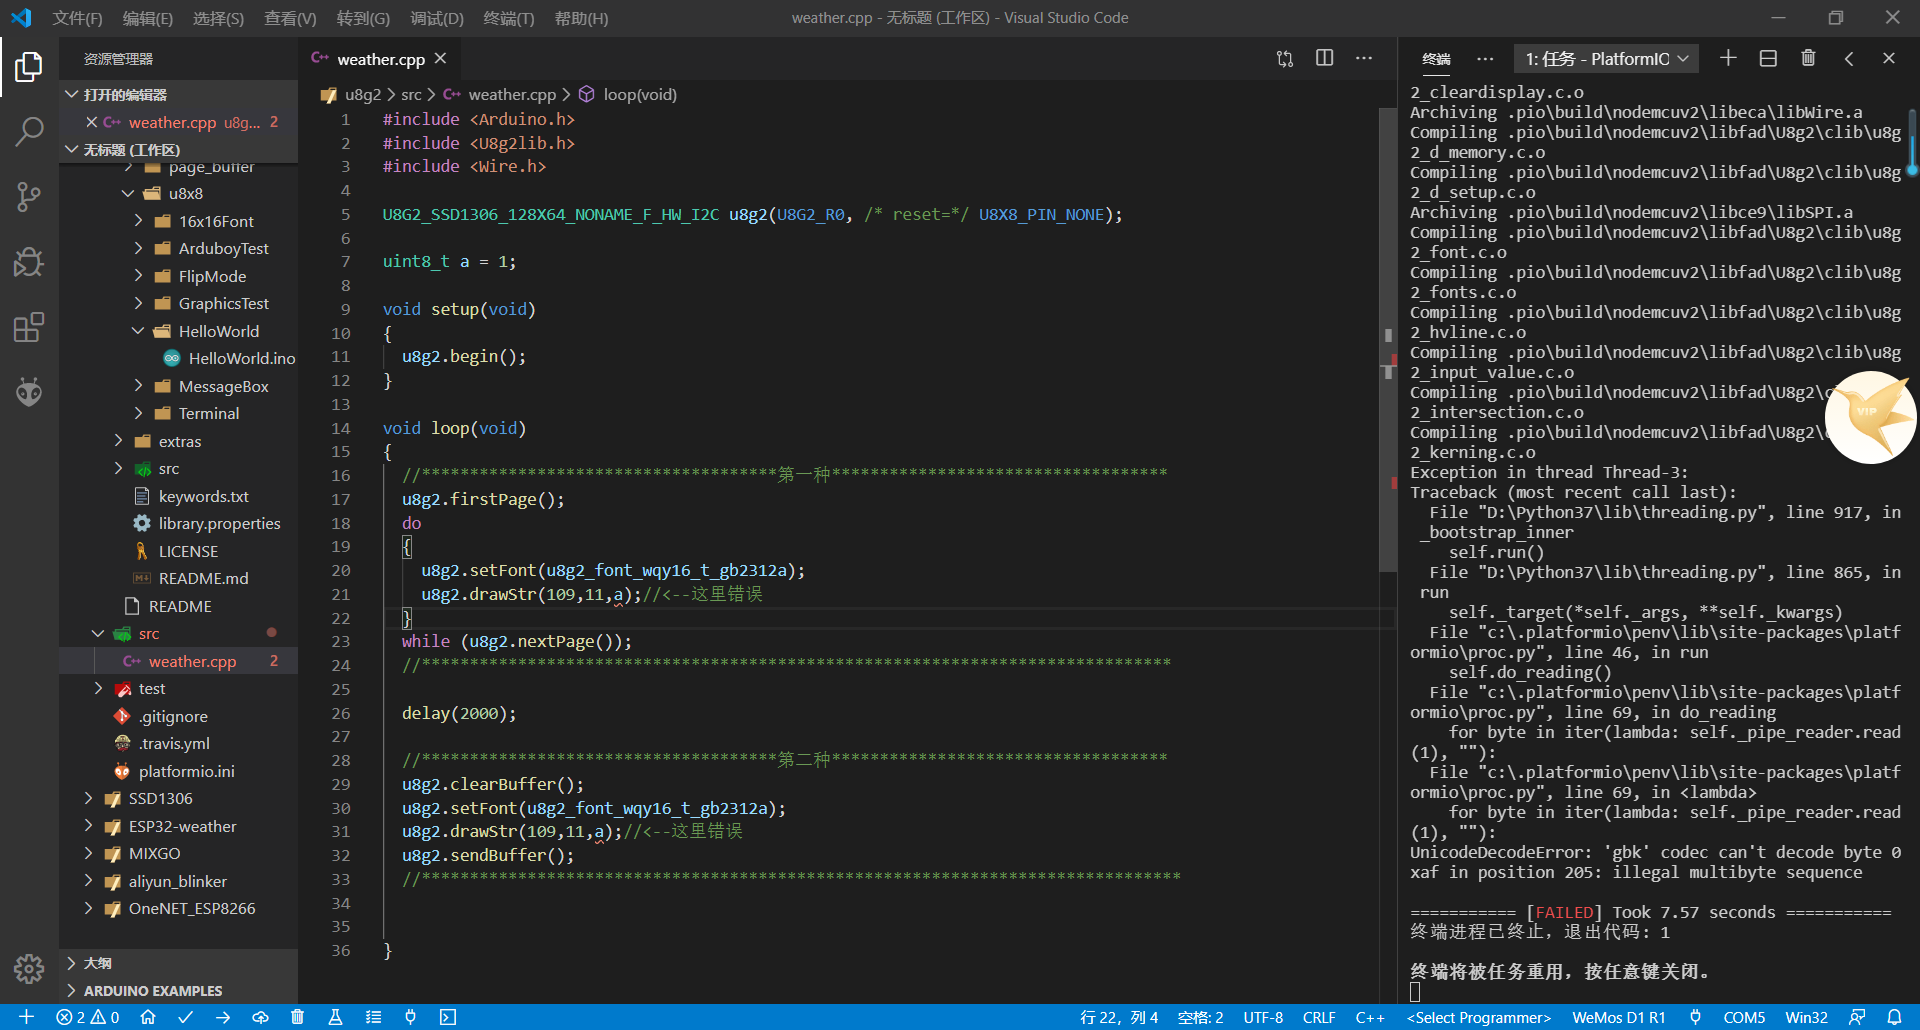Image resolution: width=1920 pixels, height=1030 pixels.
Task: Open the Extensions view icon
Action: click(x=29, y=327)
